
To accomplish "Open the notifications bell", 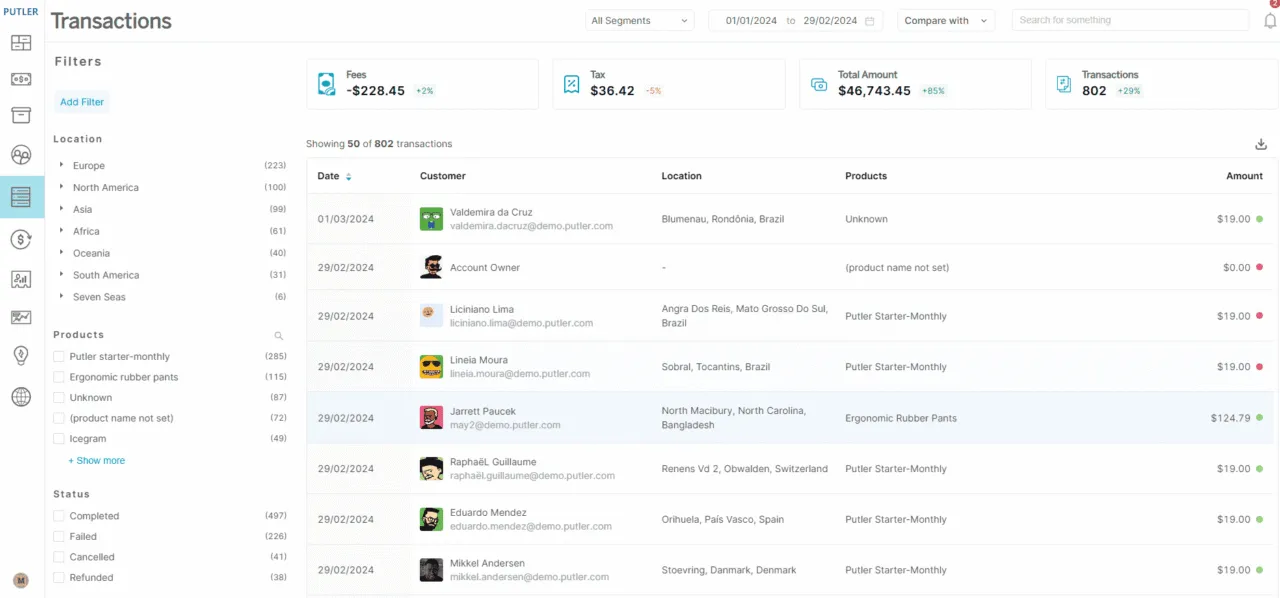I will click(x=1270, y=20).
